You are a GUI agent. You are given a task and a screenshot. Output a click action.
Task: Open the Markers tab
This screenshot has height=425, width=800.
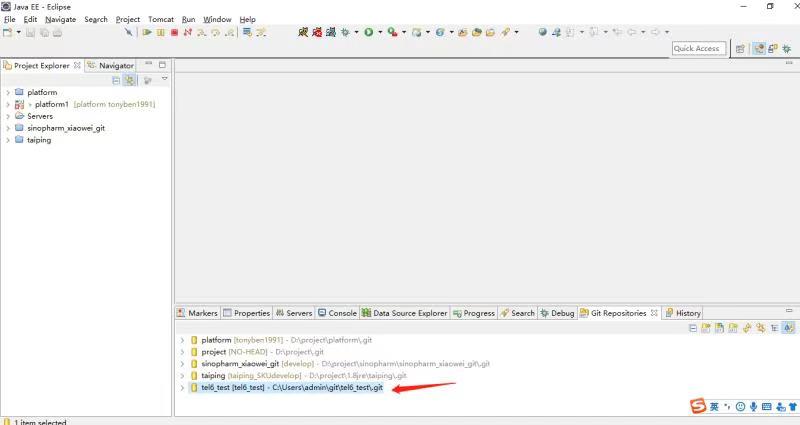click(x=197, y=313)
